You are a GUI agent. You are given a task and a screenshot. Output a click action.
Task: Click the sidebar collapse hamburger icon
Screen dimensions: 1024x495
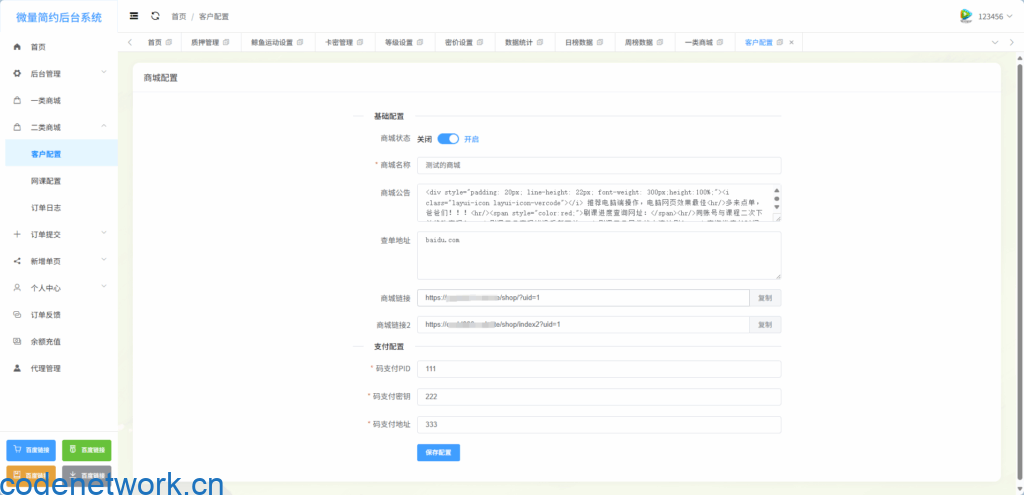135,16
